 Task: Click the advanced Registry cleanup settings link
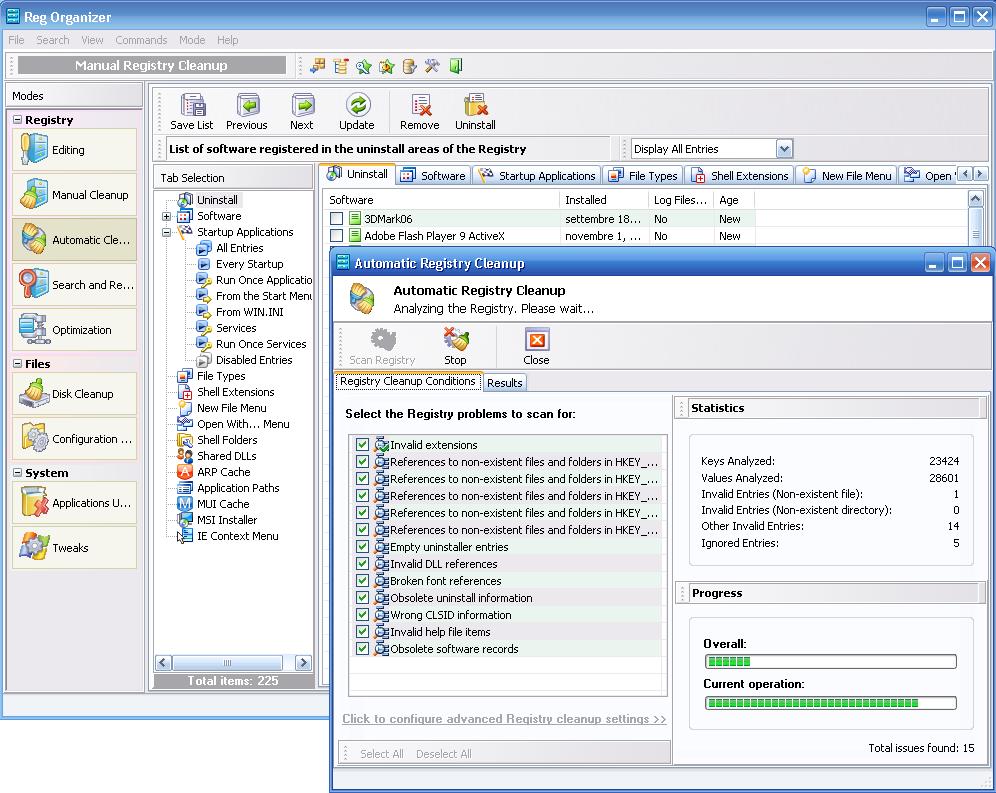coord(504,719)
